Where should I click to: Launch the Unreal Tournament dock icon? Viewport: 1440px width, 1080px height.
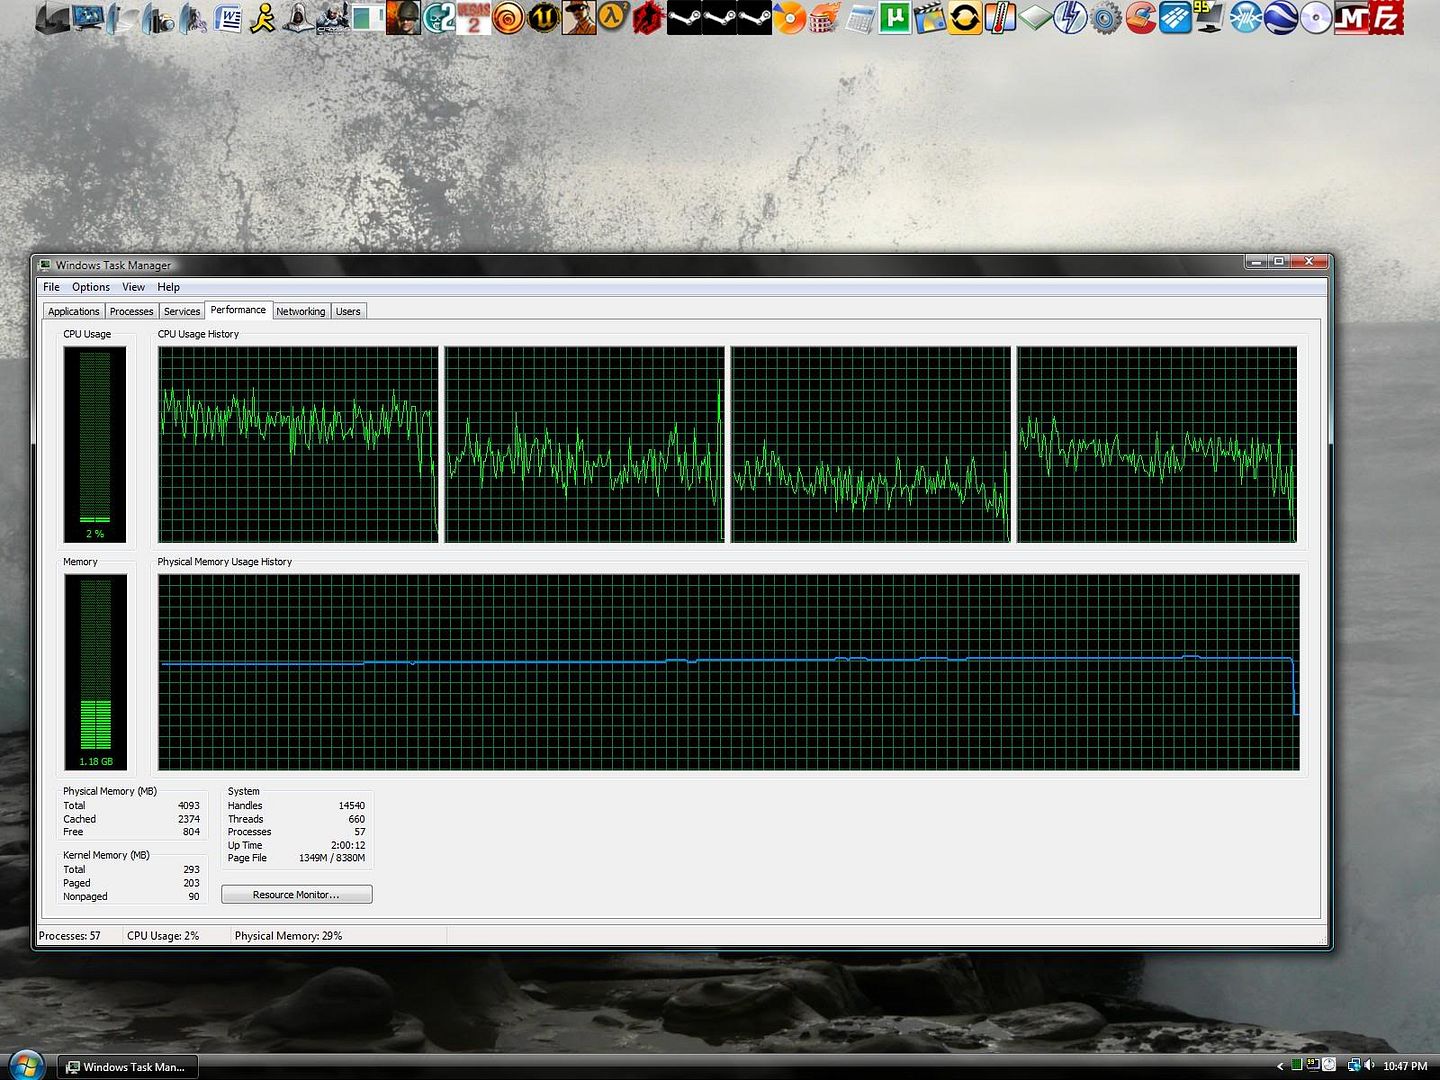pos(544,18)
